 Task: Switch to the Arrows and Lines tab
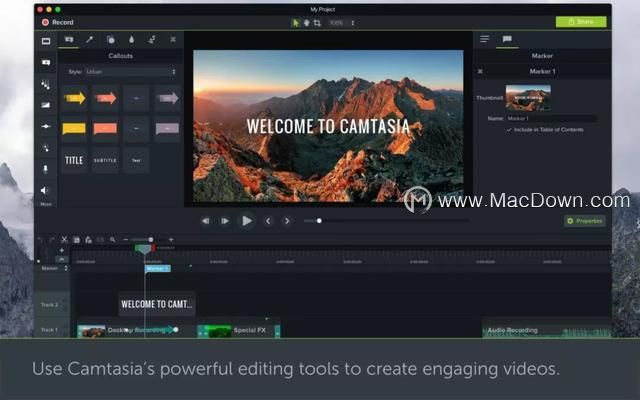[89, 40]
